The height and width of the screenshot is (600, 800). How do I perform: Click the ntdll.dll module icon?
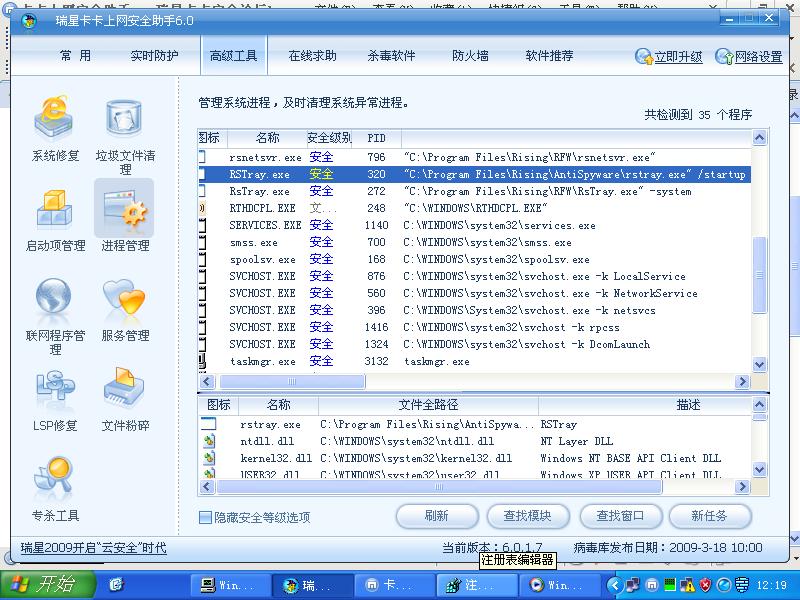tap(209, 441)
